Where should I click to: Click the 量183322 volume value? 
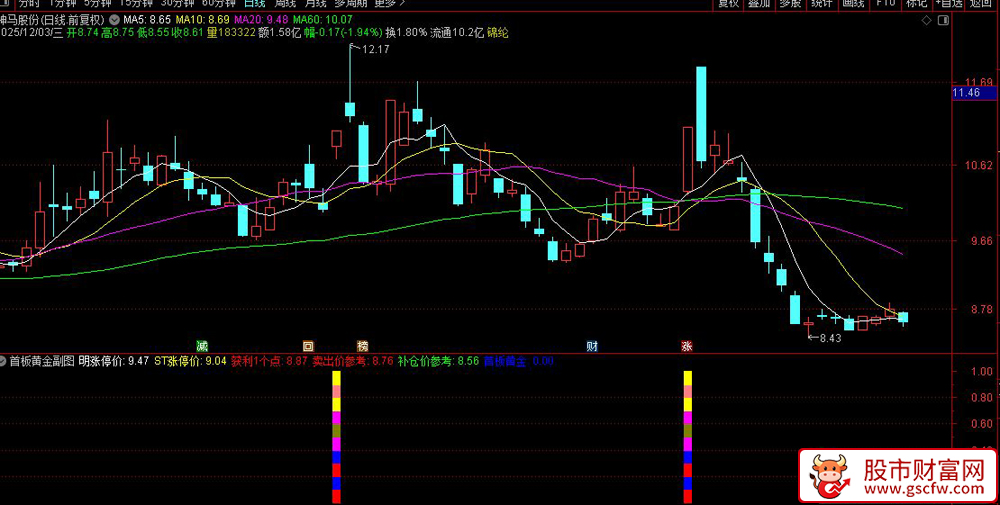click(232, 33)
